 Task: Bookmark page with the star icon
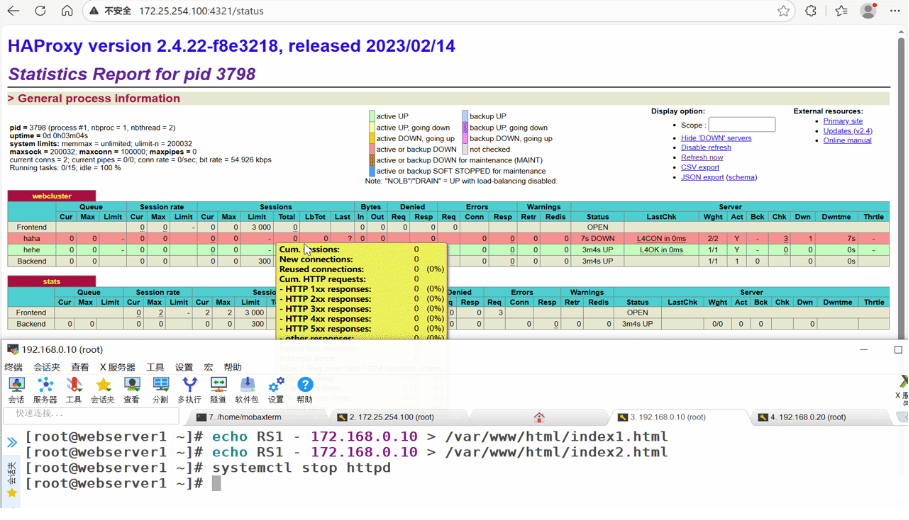tap(783, 11)
